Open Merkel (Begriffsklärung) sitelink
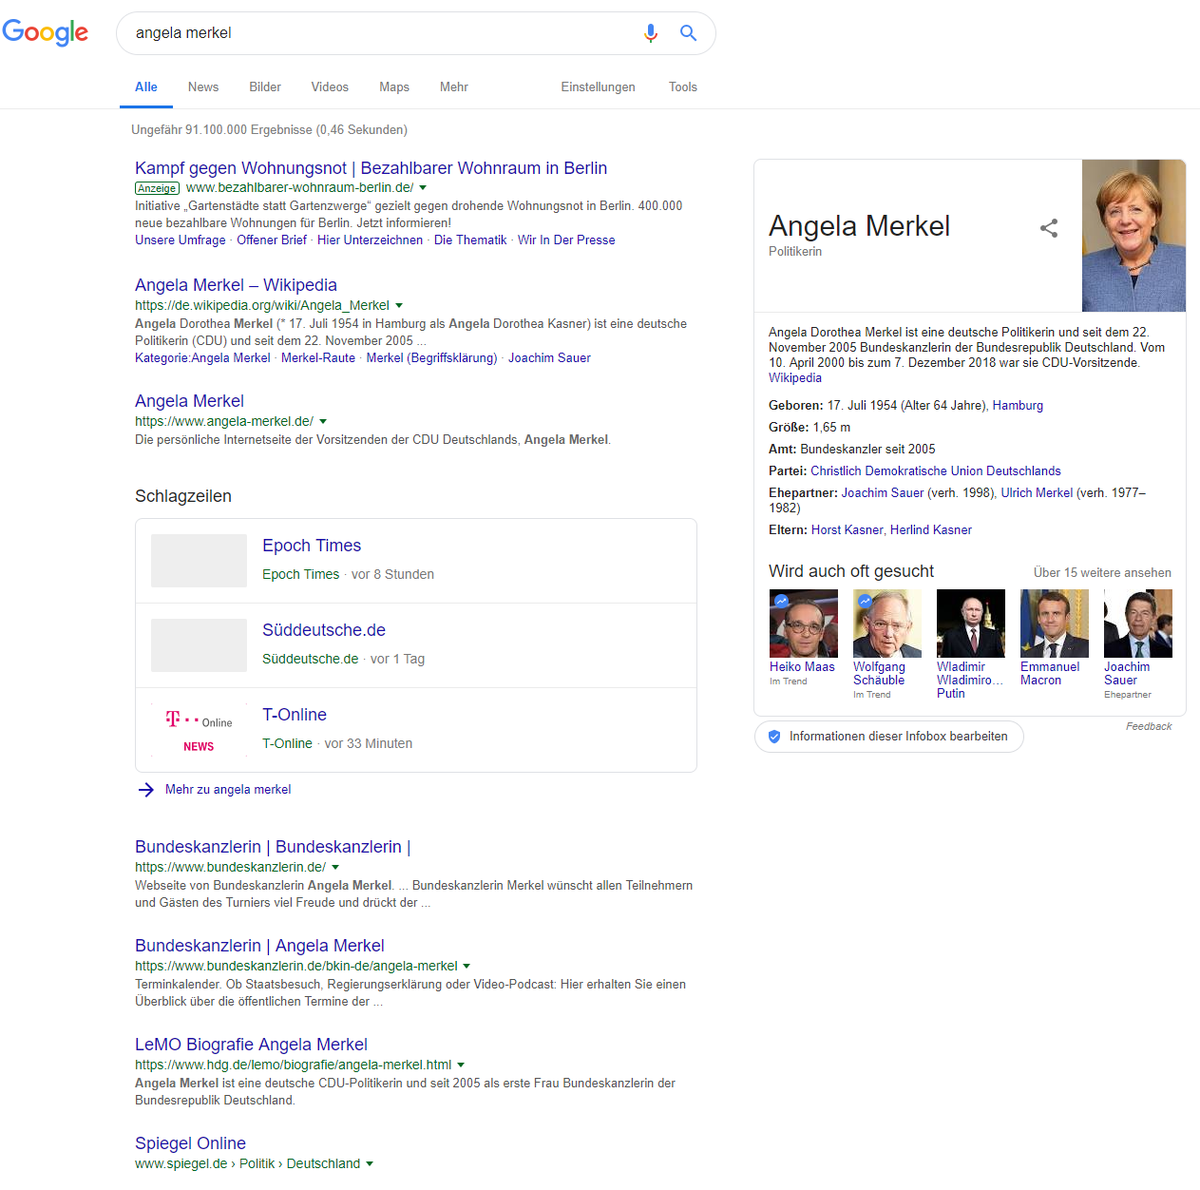 click(432, 358)
